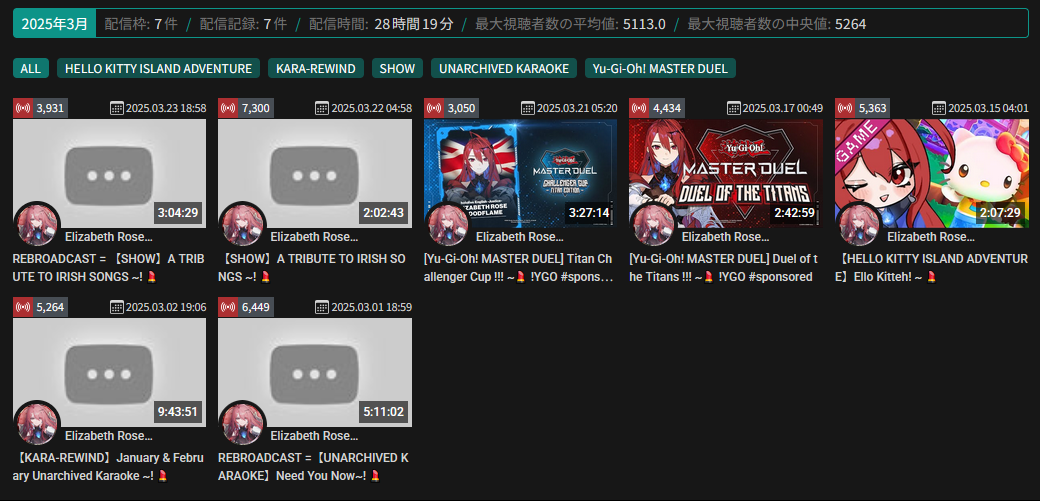Click channel avatar on 3:27:14 card
The height and width of the screenshot is (501, 1040).
(x=448, y=224)
